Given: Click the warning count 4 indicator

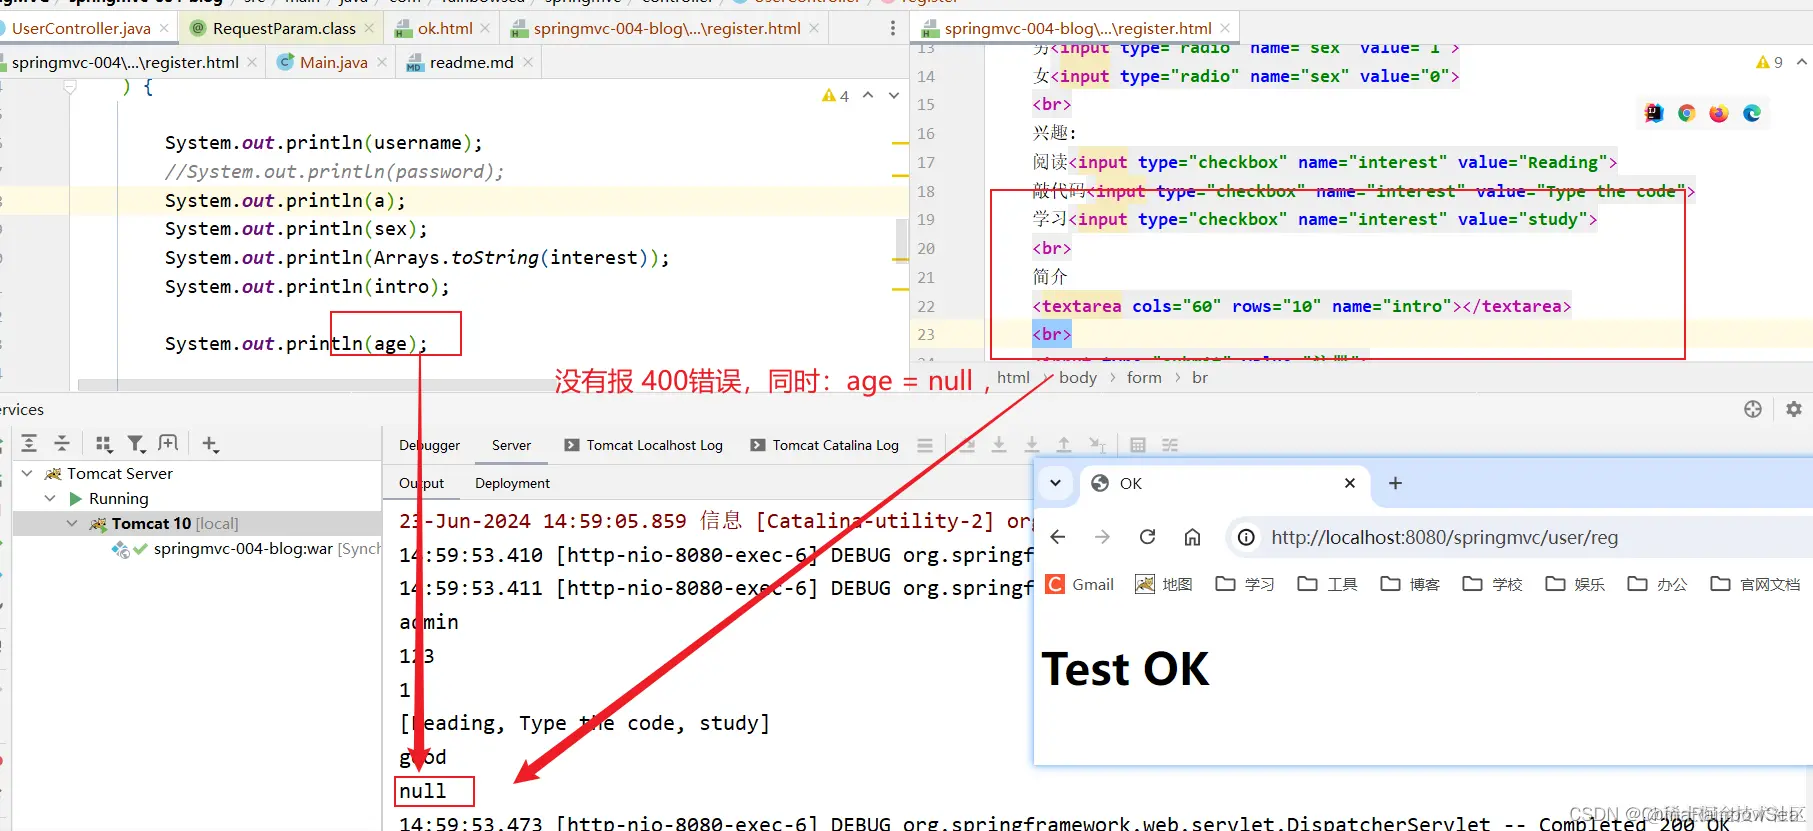Looking at the screenshot, I should coord(835,96).
